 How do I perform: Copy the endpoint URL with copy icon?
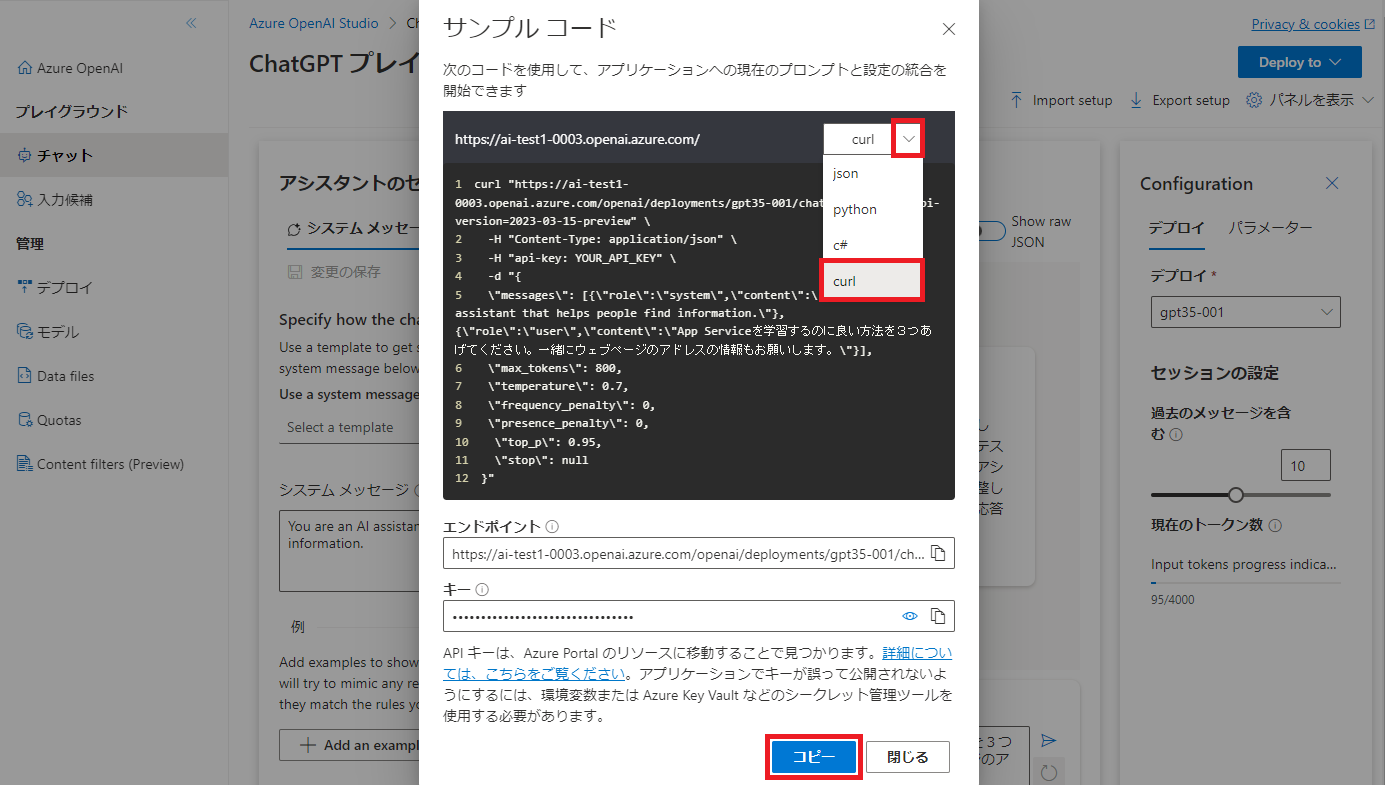pos(938,553)
